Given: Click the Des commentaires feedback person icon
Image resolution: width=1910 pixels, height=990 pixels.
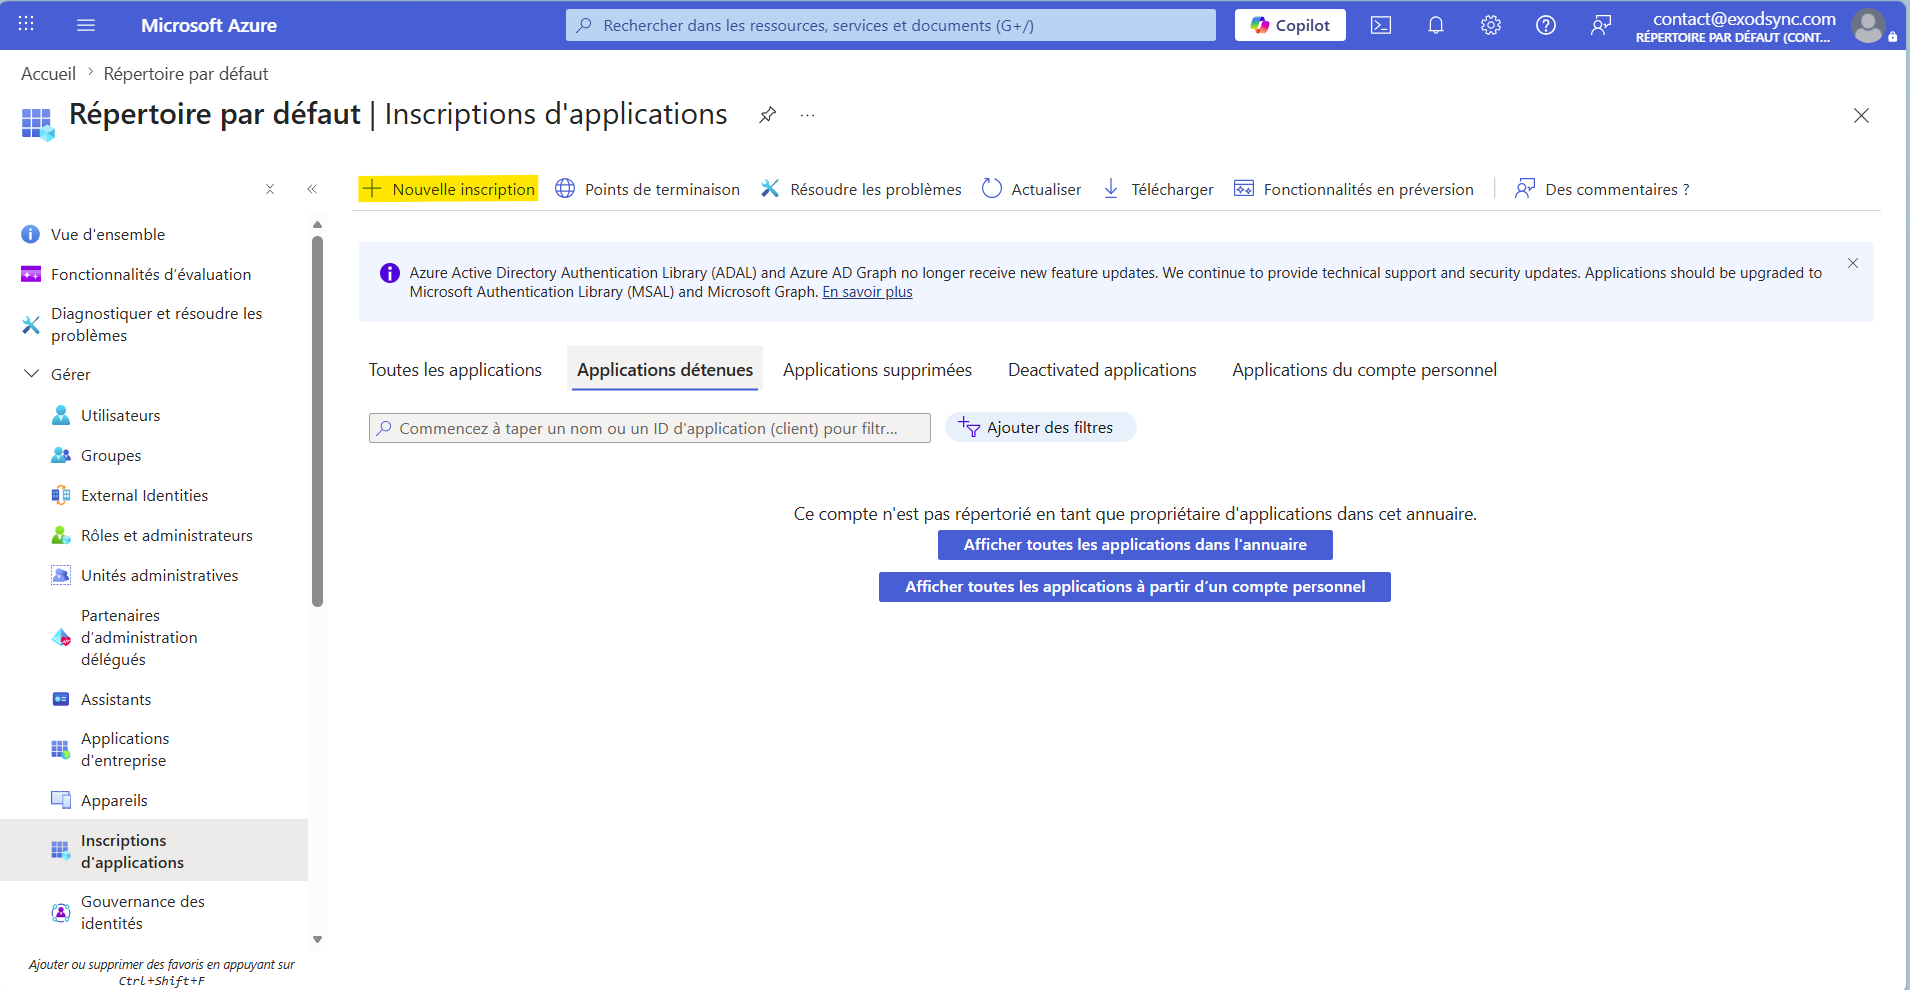Looking at the screenshot, I should 1525,188.
